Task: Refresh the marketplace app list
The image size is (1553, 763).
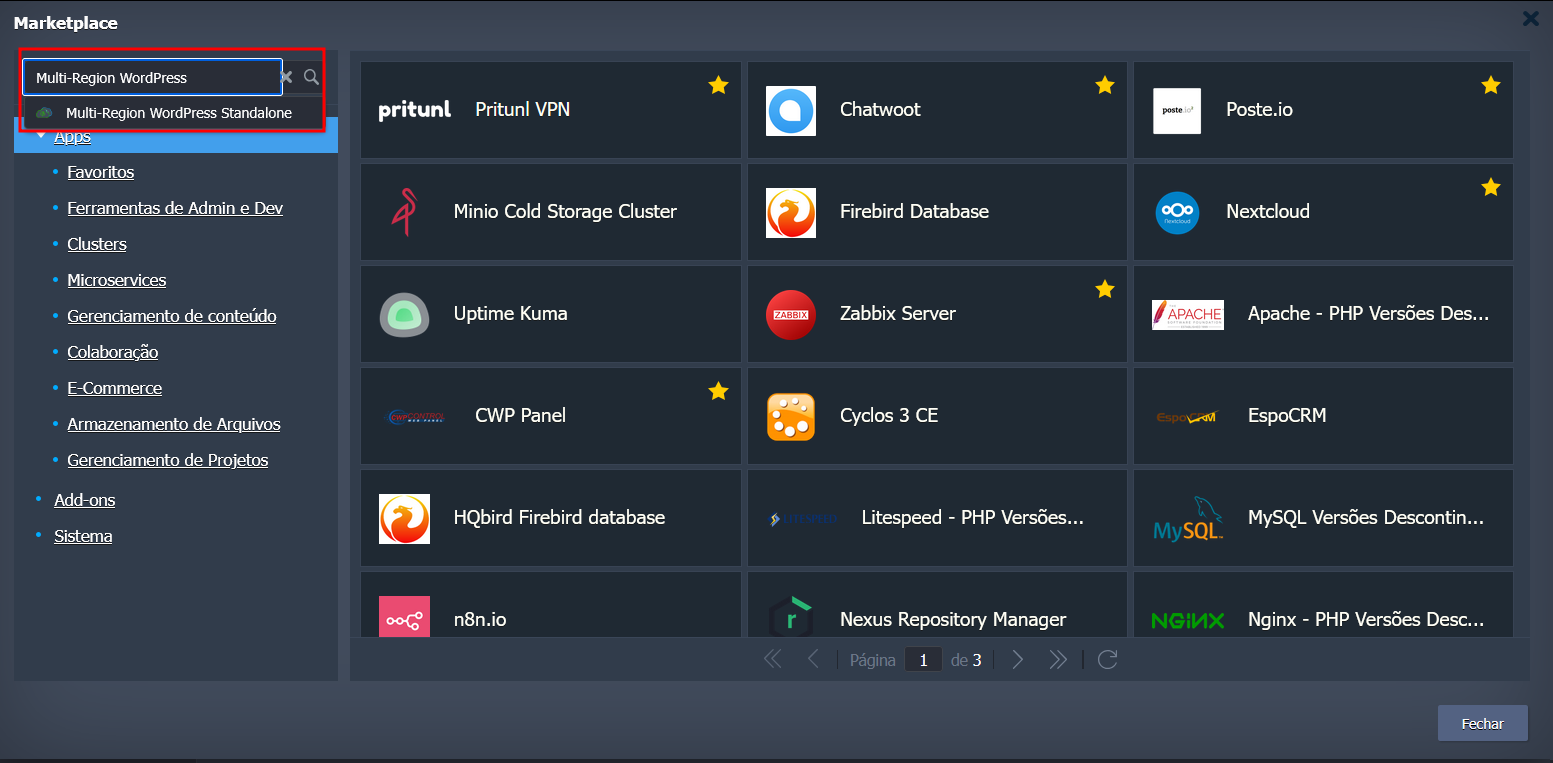Action: (1107, 659)
